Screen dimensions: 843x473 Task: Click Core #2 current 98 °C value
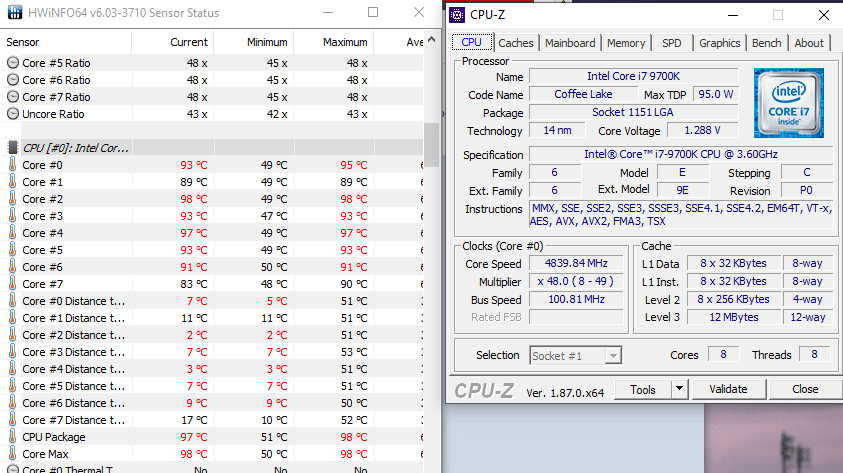(x=194, y=199)
